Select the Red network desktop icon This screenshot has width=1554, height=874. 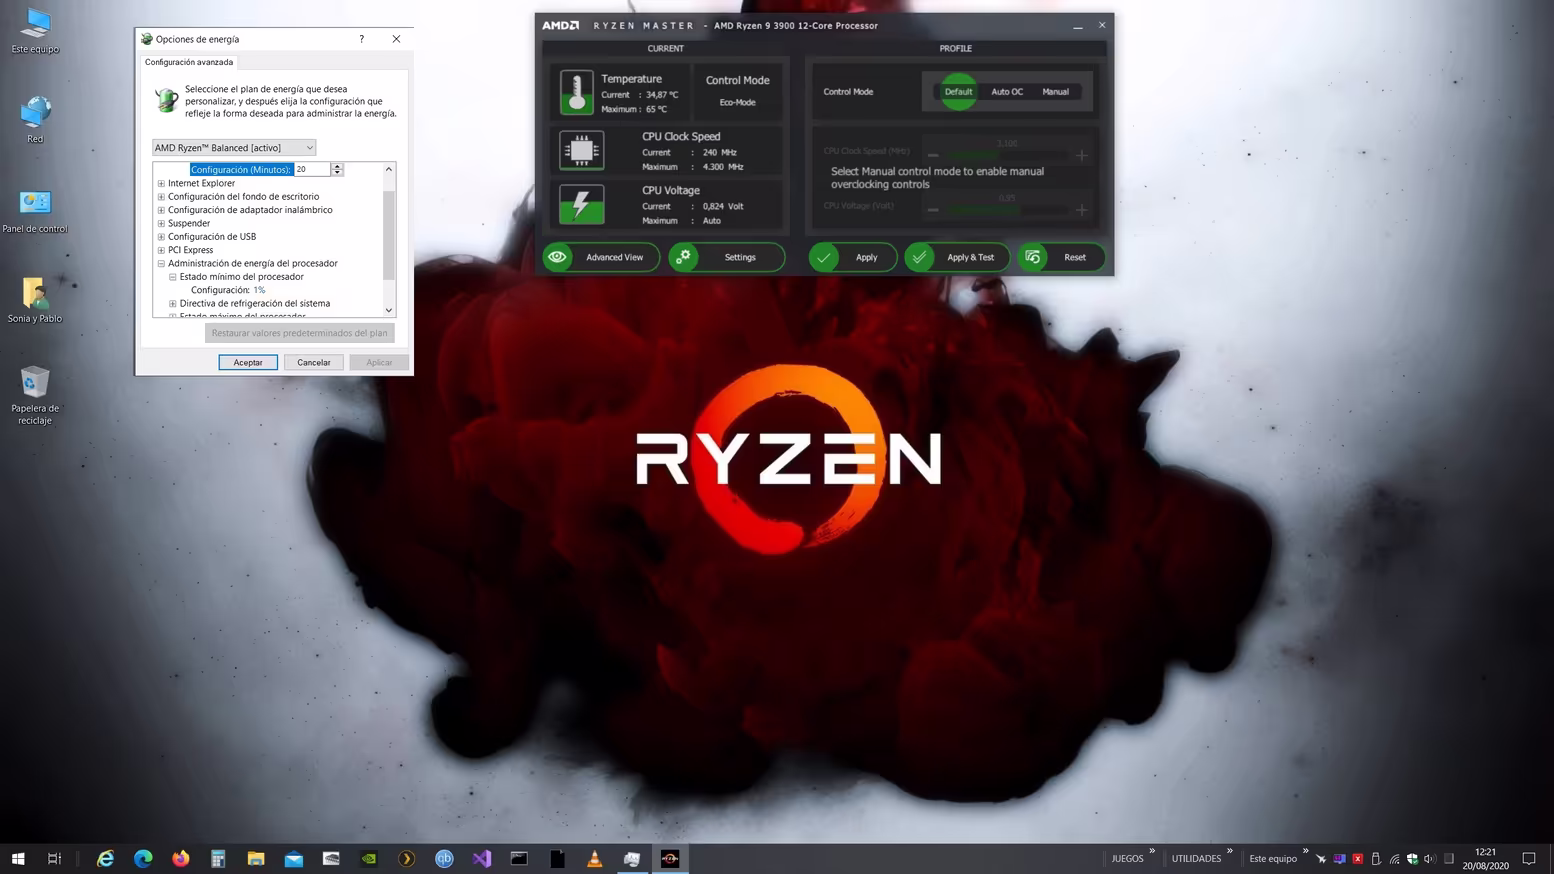coord(35,119)
